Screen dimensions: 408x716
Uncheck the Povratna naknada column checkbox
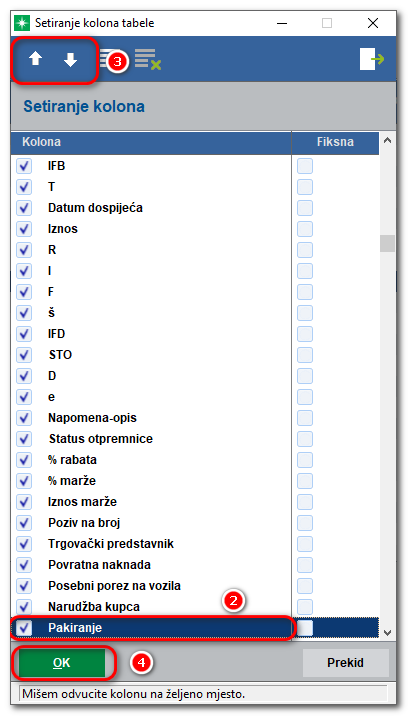[x=24, y=565]
